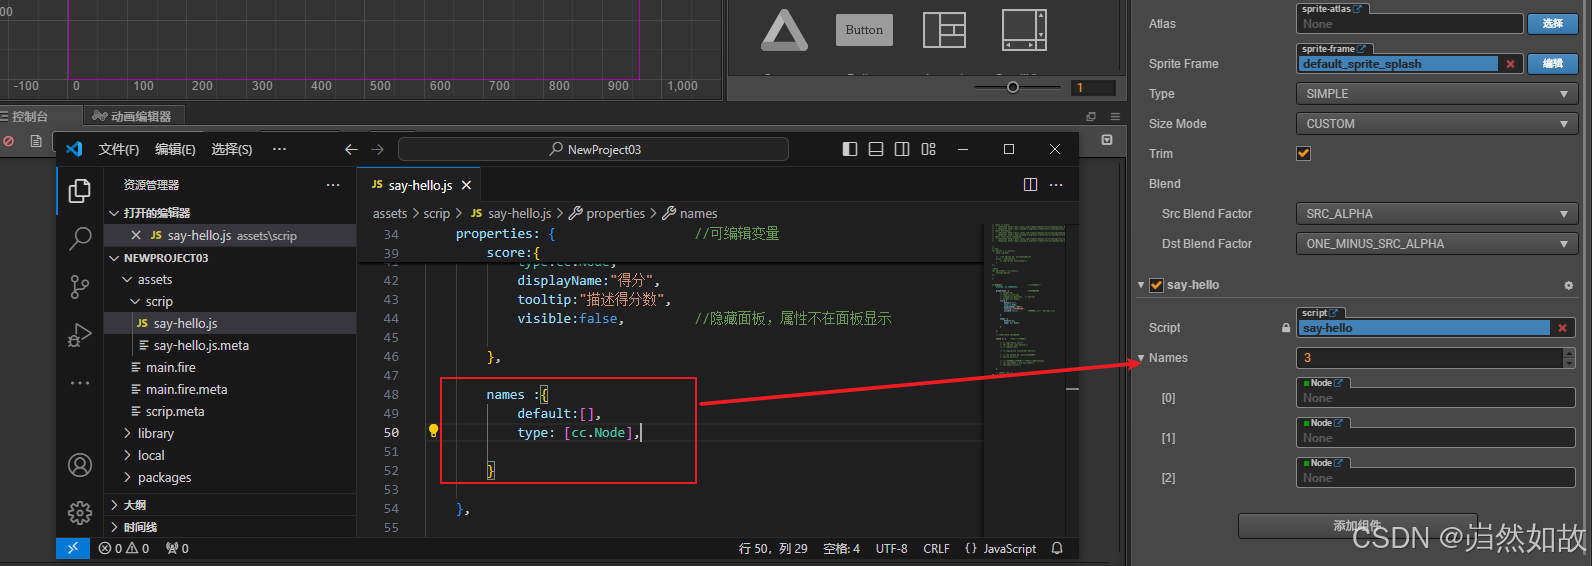The width and height of the screenshot is (1592, 566).
Task: Toggle the bottom panel layout icon
Action: 876,149
